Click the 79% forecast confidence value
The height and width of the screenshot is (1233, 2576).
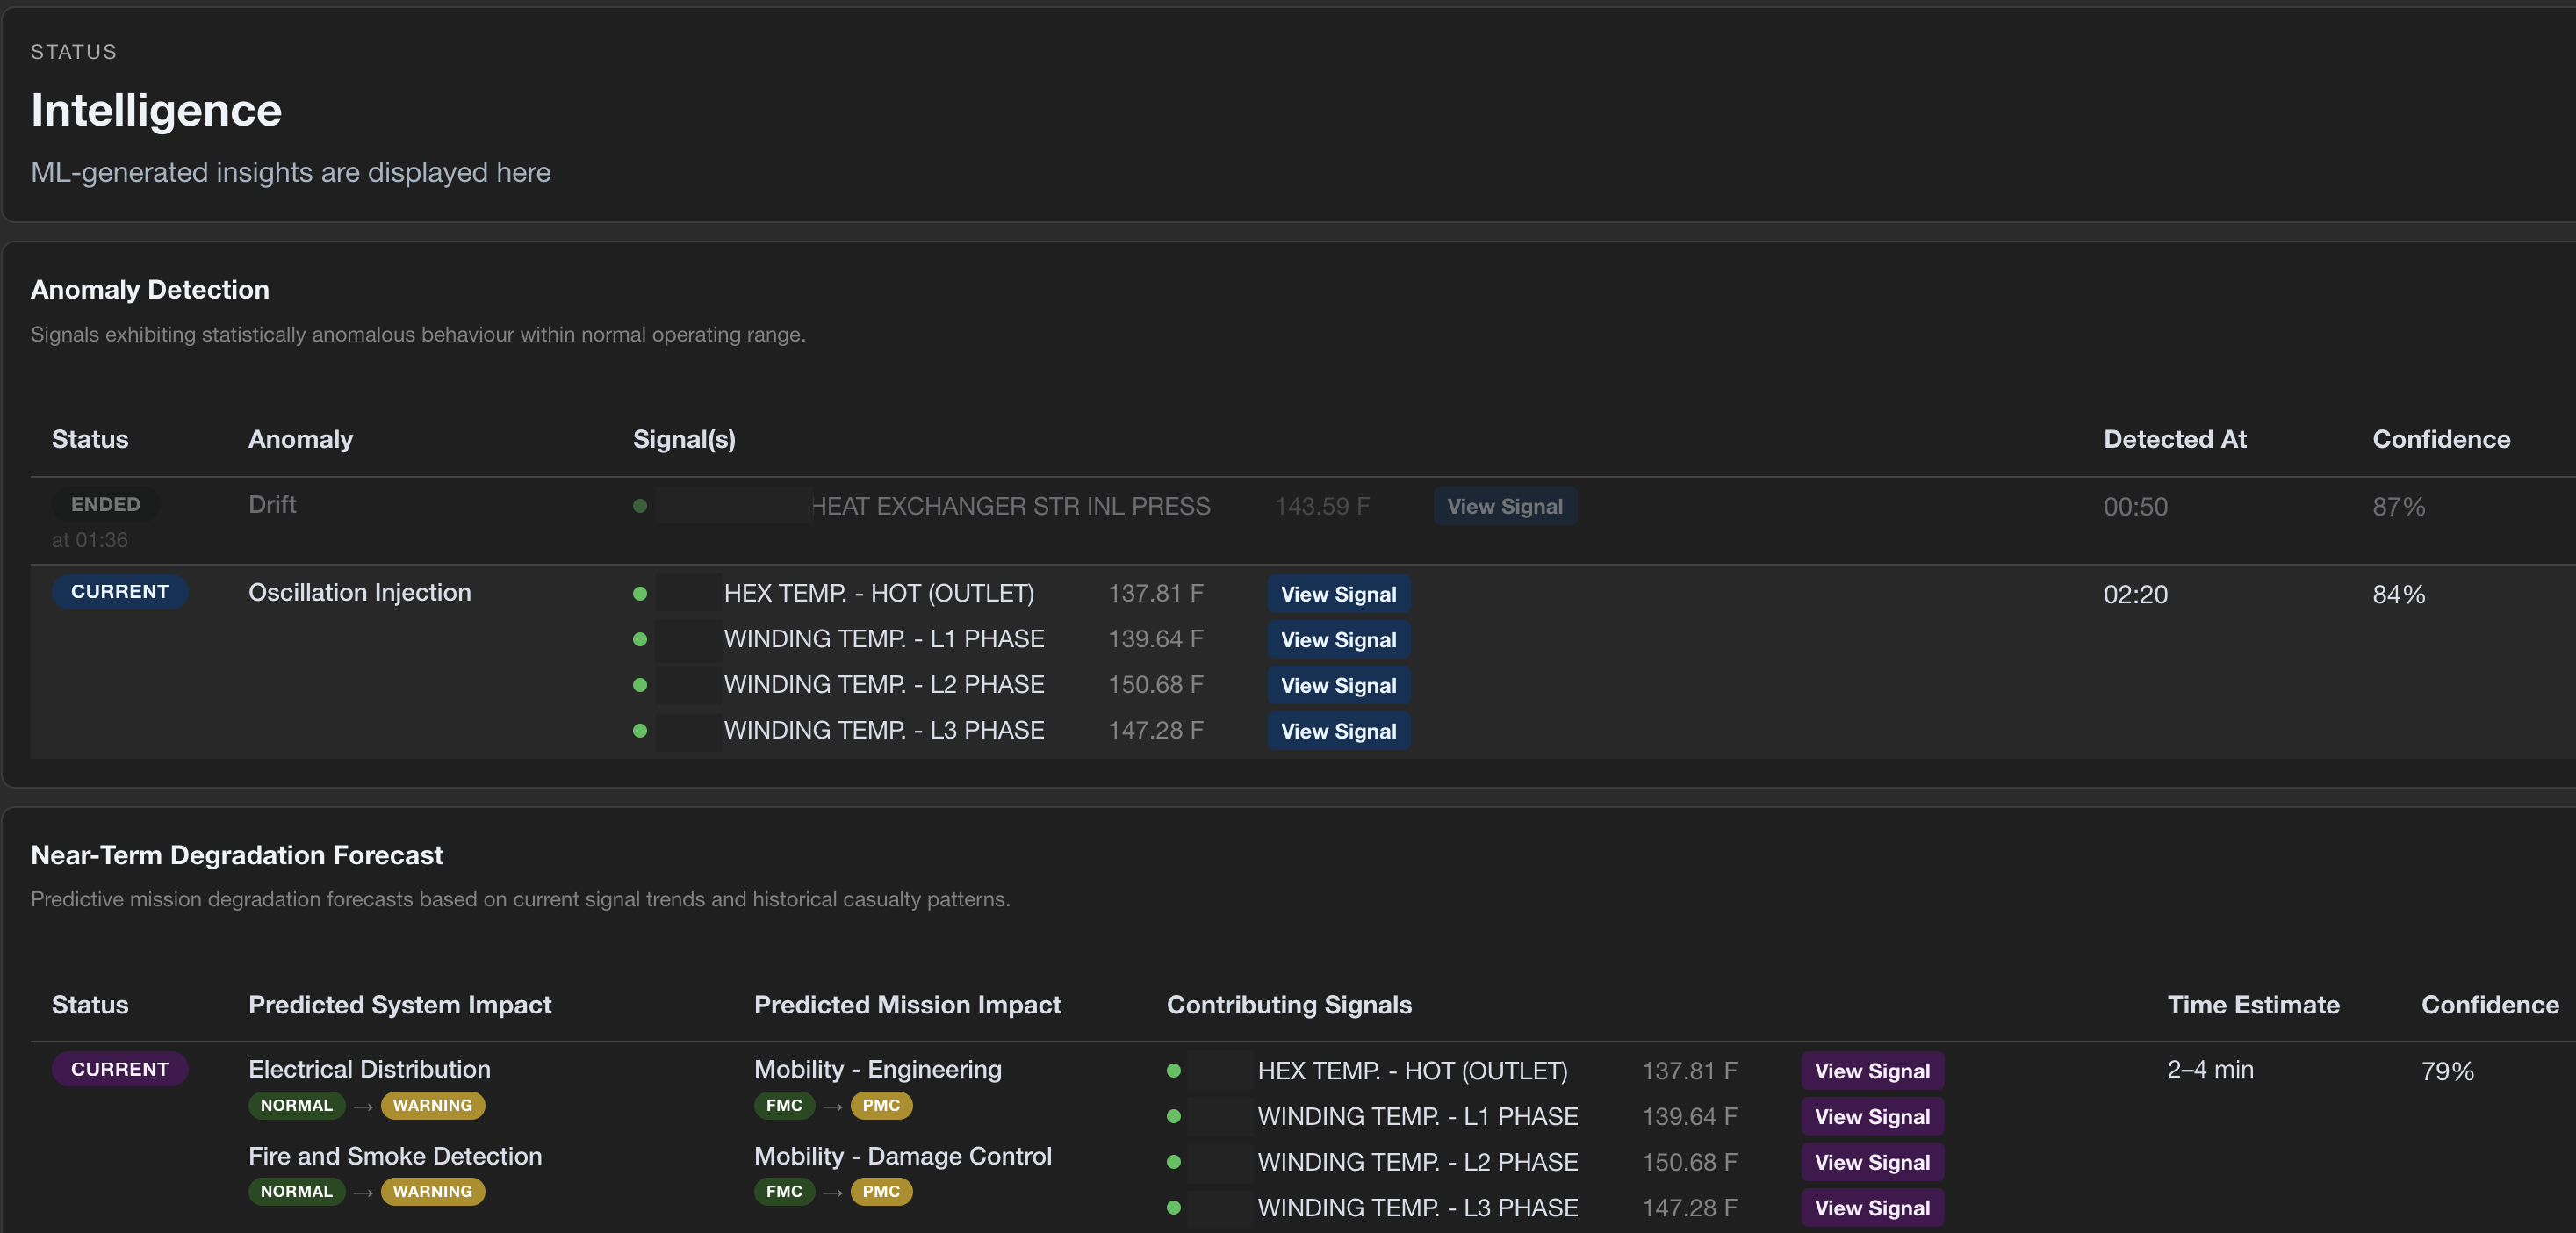[2447, 1071]
